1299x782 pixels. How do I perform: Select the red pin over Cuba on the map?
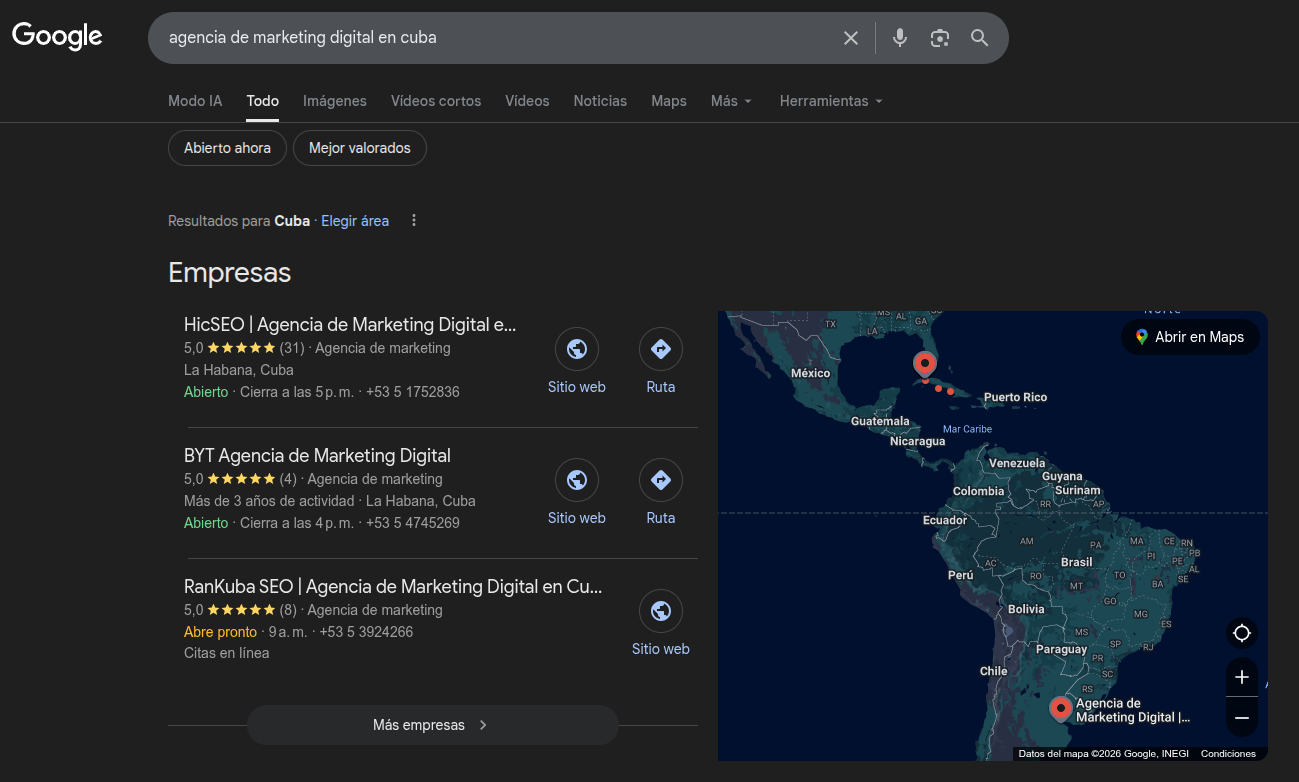click(924, 365)
